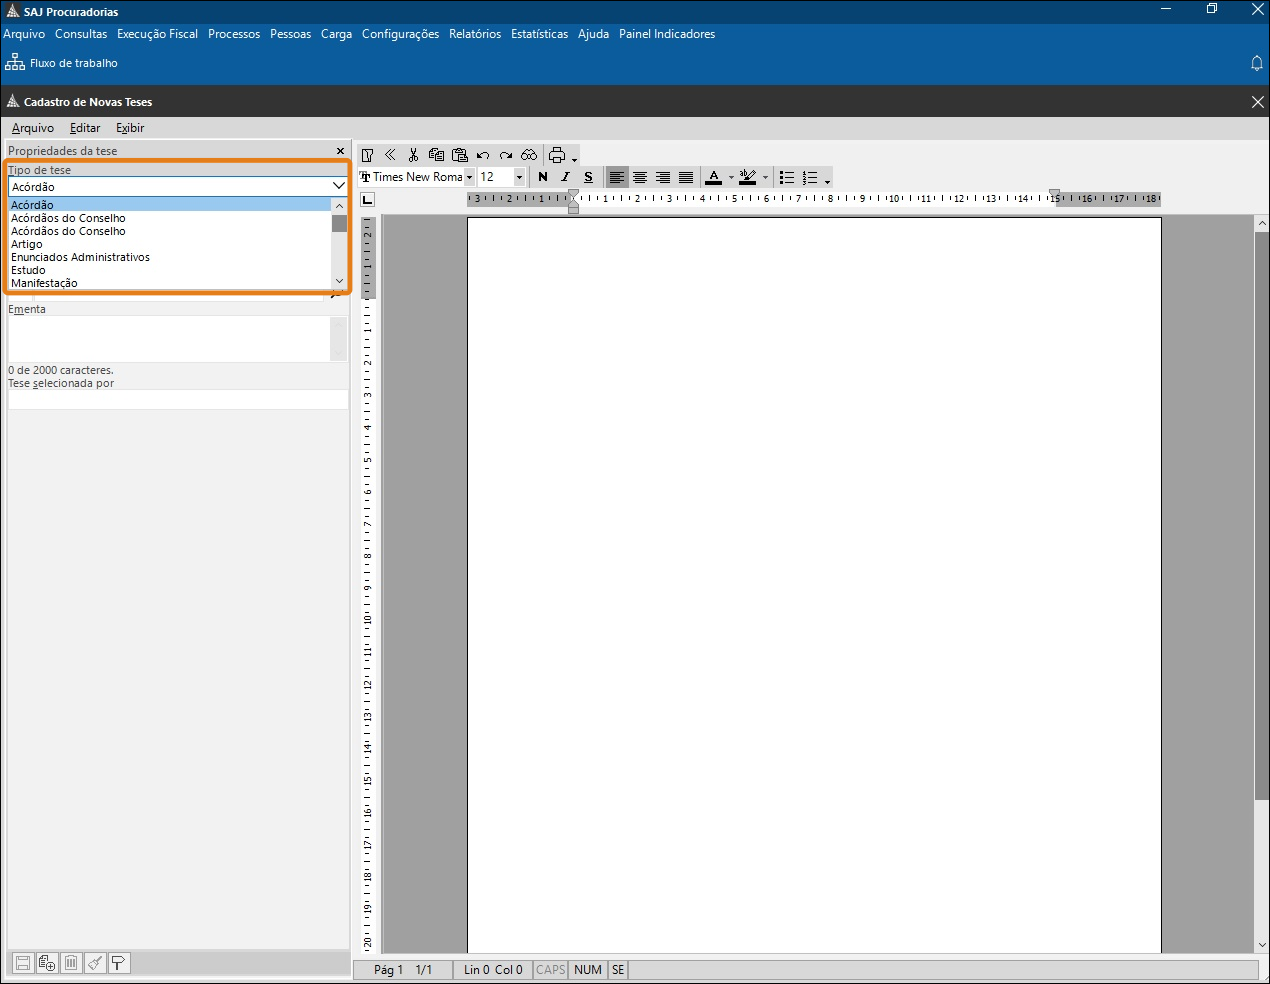1270x984 pixels.
Task: Click the double left chevron toolbar icon
Action: point(390,155)
